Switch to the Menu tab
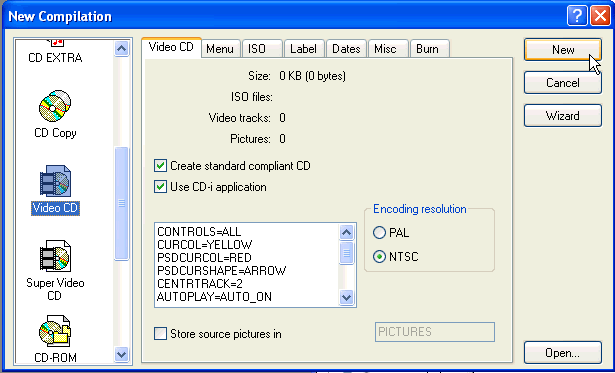 220,49
